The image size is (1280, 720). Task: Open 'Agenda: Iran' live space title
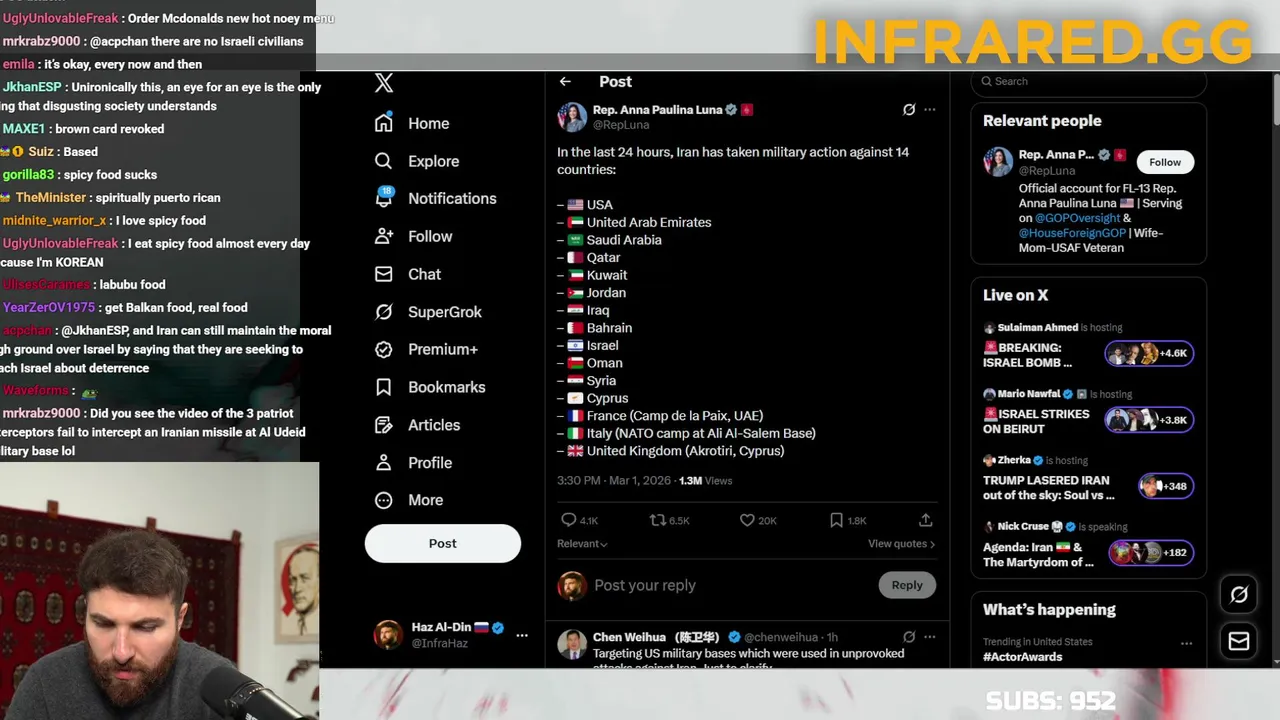click(1038, 554)
